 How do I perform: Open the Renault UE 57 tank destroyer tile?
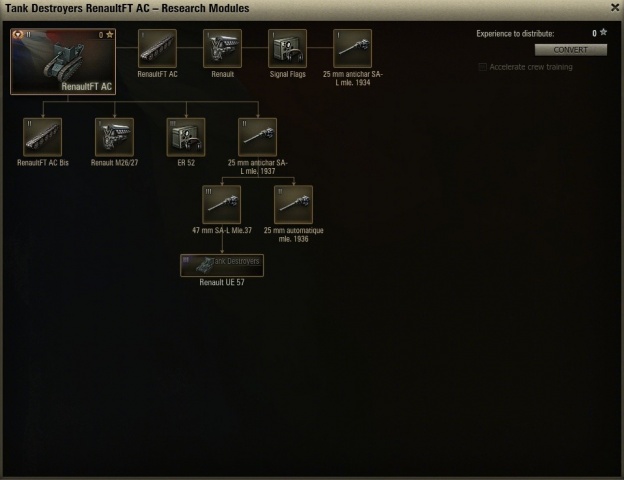[222, 265]
